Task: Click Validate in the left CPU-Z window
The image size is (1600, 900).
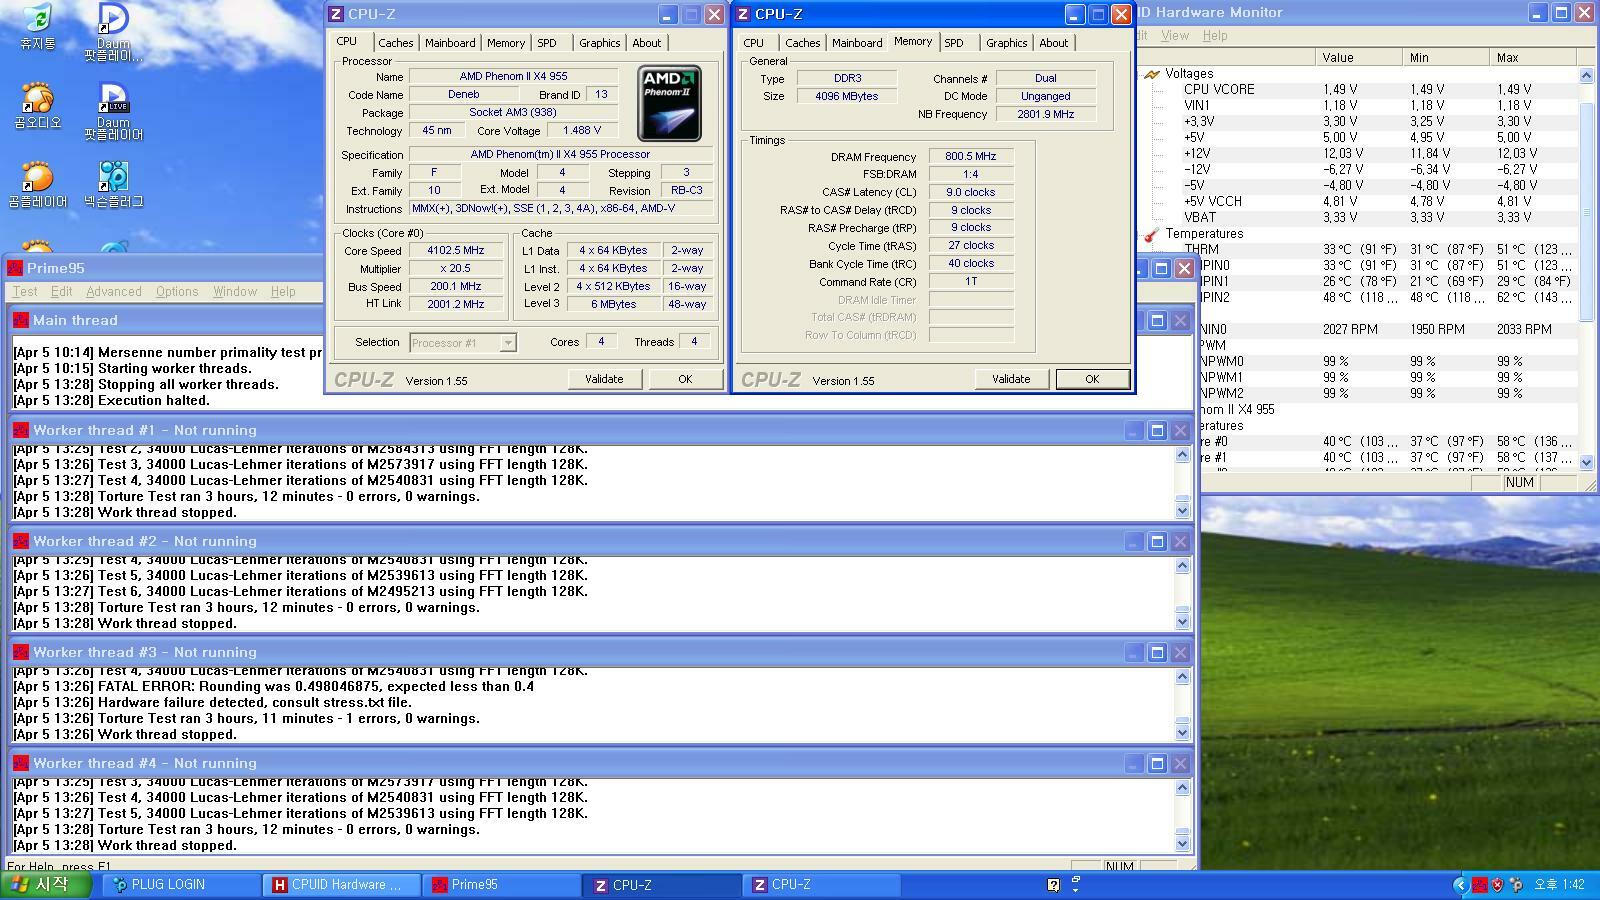Action: pos(604,379)
